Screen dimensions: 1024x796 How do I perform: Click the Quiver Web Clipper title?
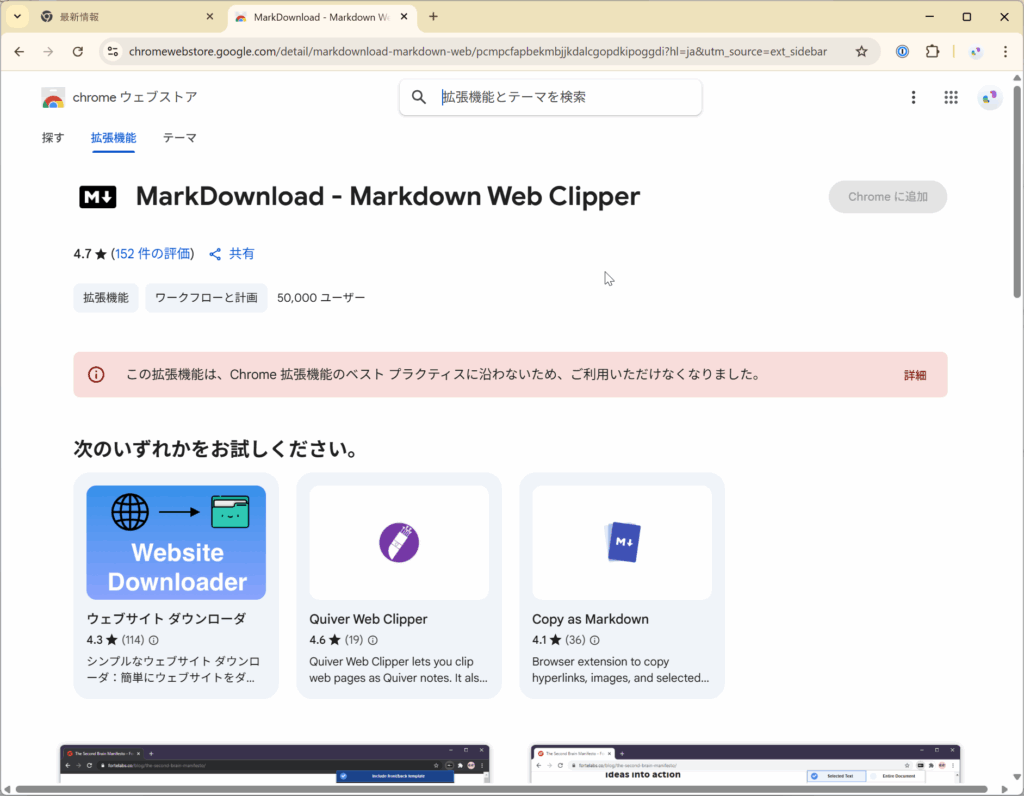point(368,618)
